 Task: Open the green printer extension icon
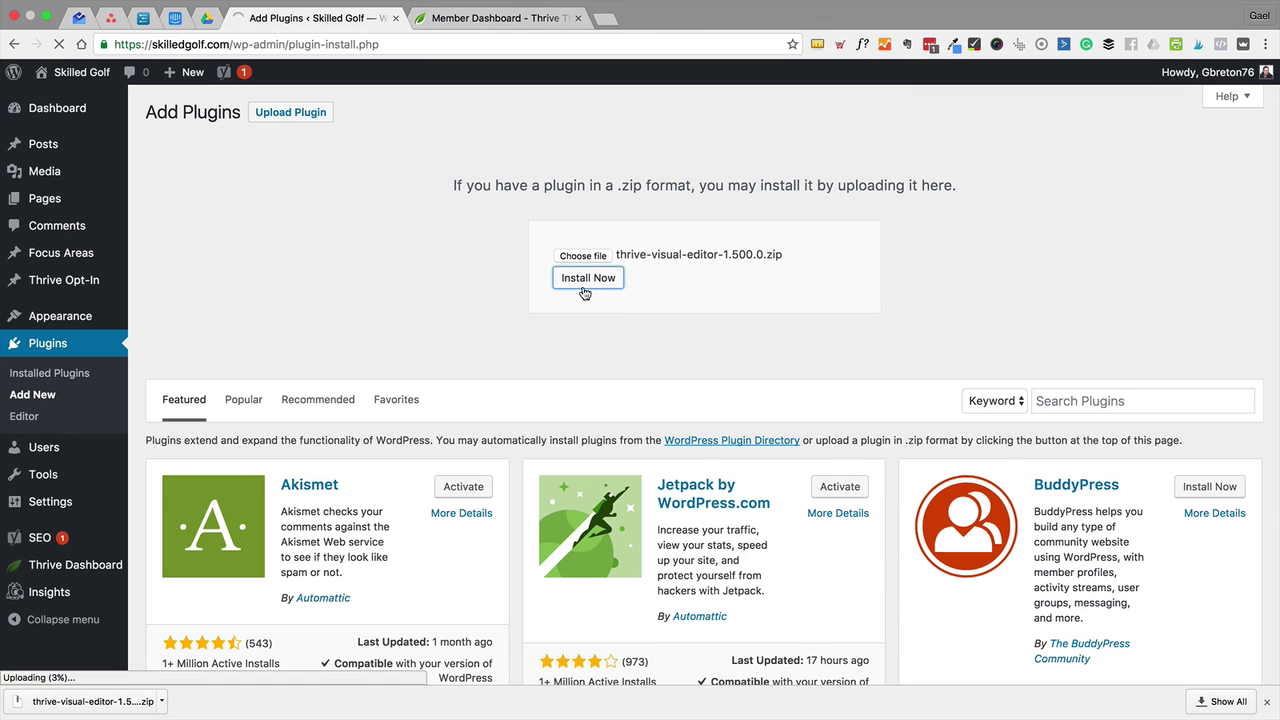(1176, 44)
